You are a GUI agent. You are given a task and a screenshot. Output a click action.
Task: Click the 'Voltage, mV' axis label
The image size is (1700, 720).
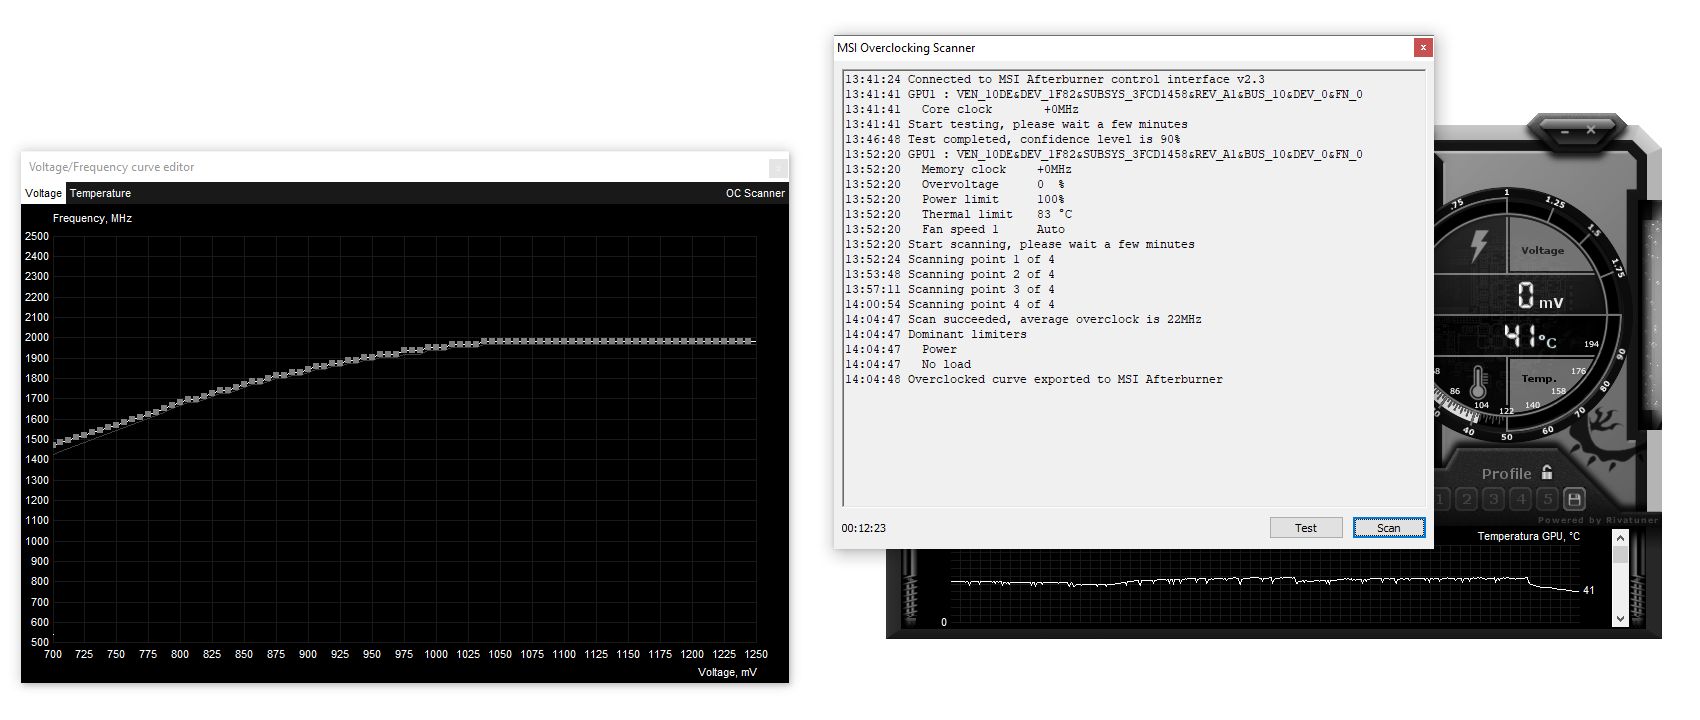[x=727, y=672]
